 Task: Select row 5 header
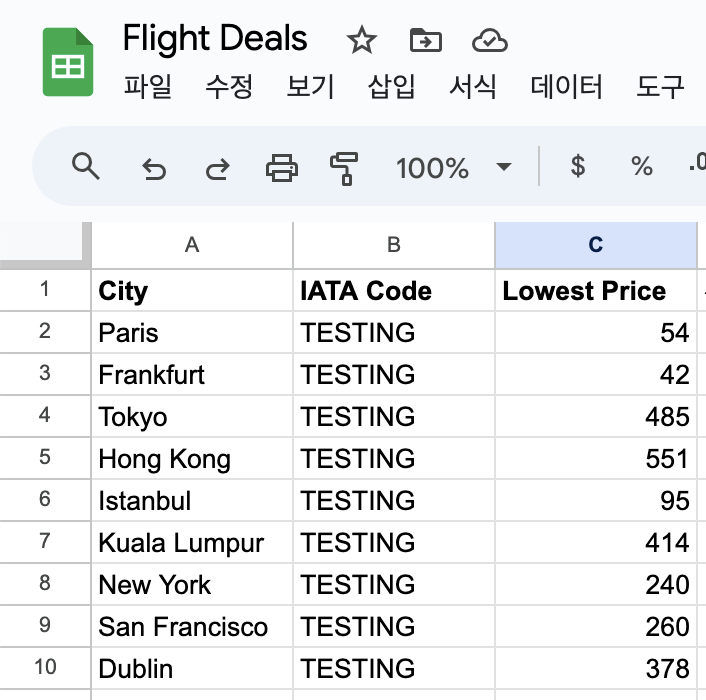[44, 458]
